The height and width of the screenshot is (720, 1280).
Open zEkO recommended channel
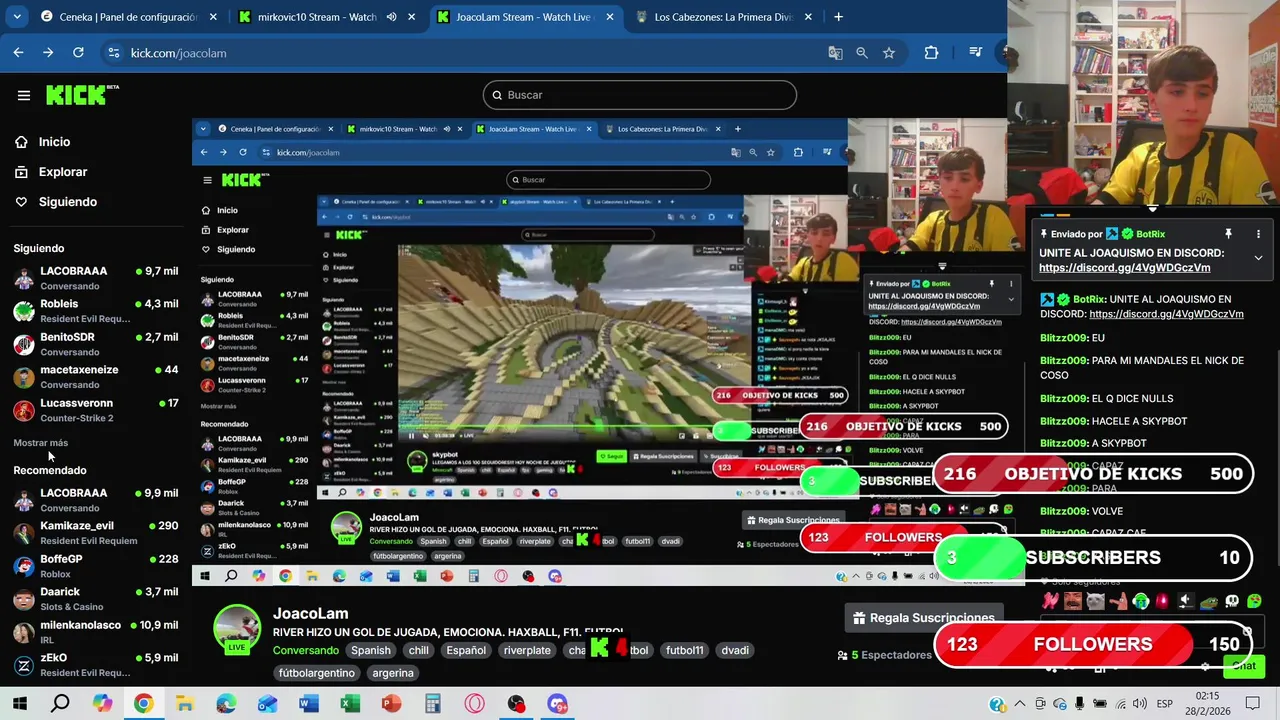(96, 665)
